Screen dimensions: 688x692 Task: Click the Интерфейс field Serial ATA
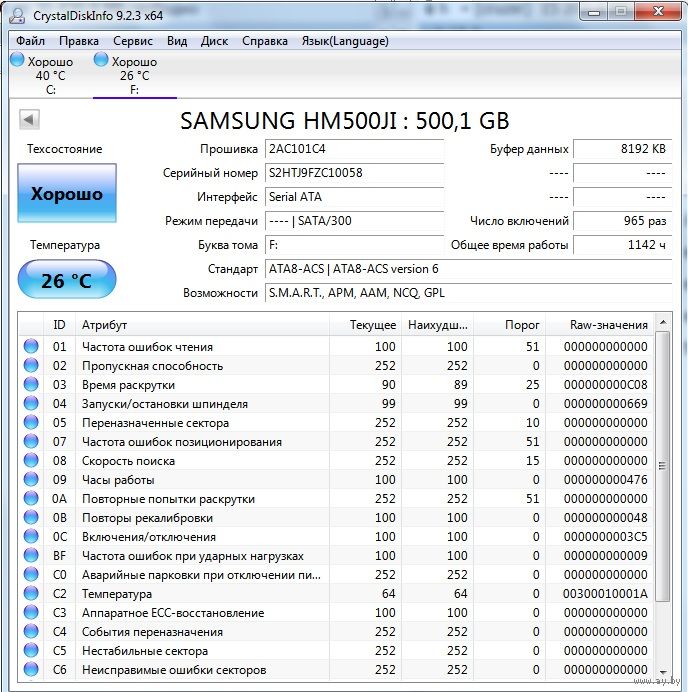354,197
